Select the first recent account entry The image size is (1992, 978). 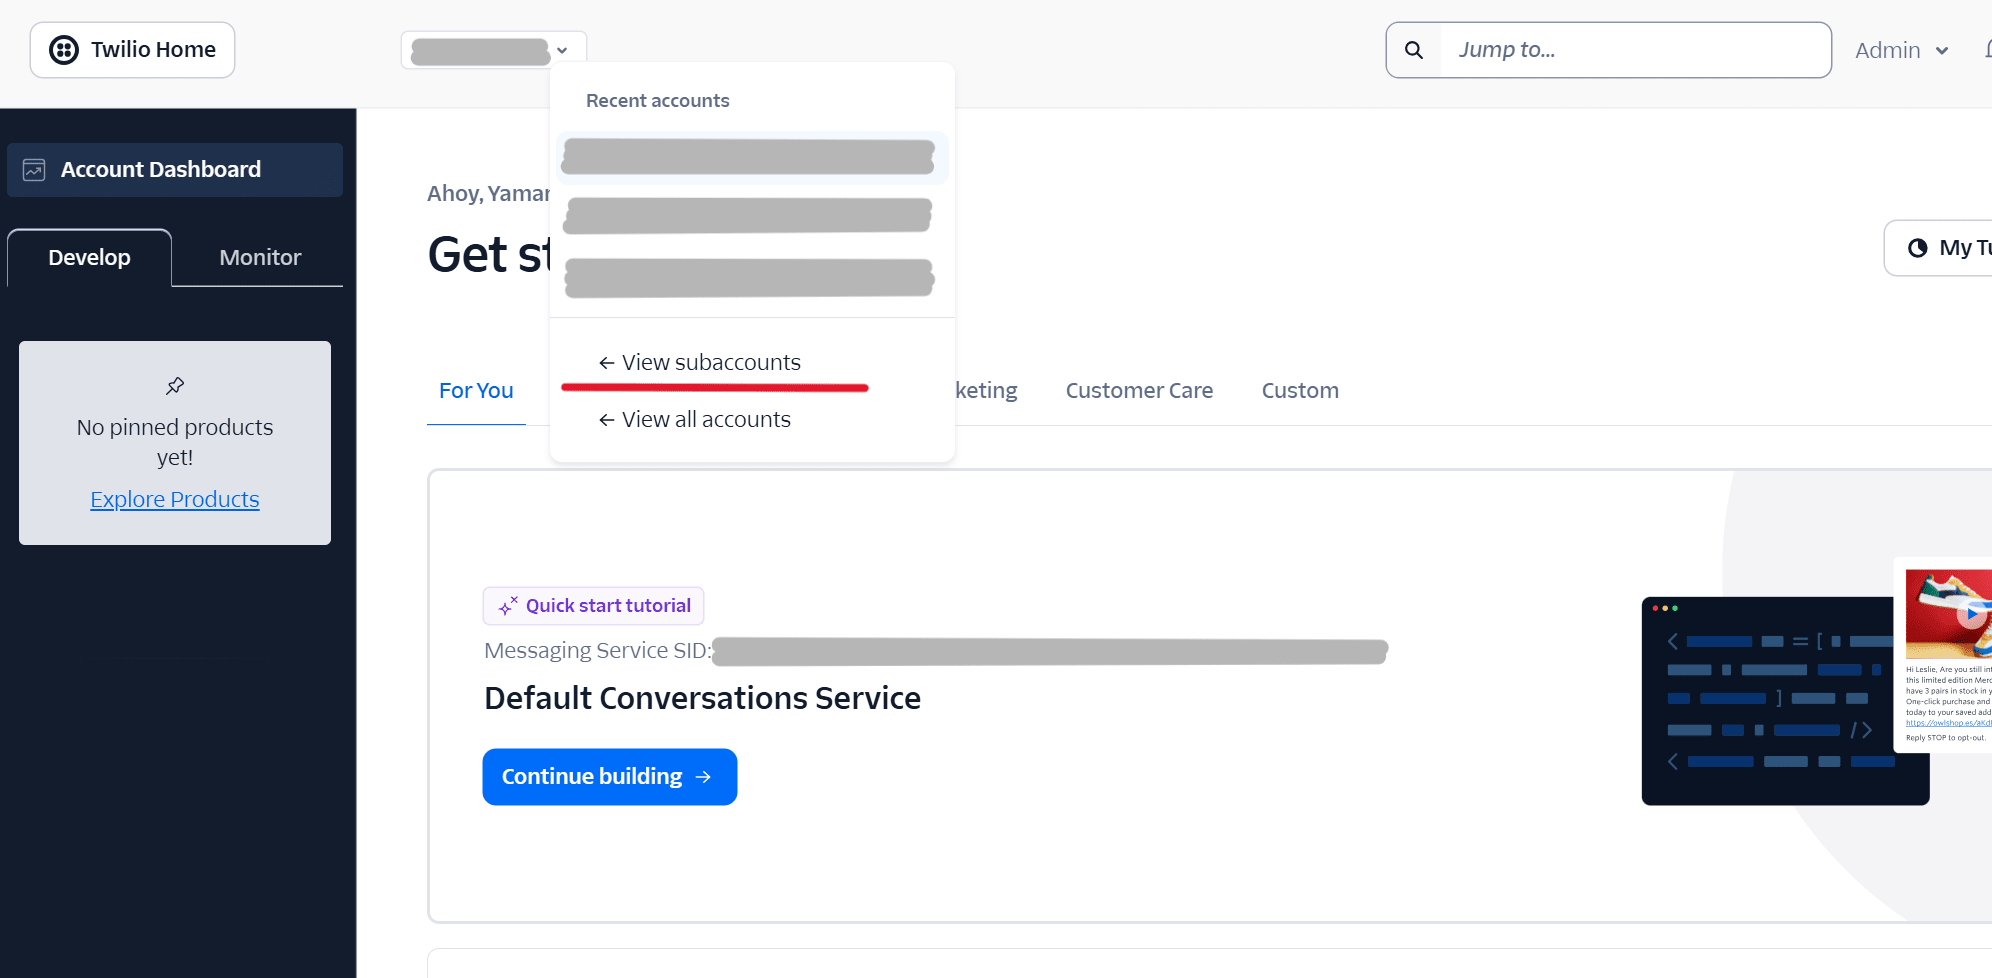(749, 157)
